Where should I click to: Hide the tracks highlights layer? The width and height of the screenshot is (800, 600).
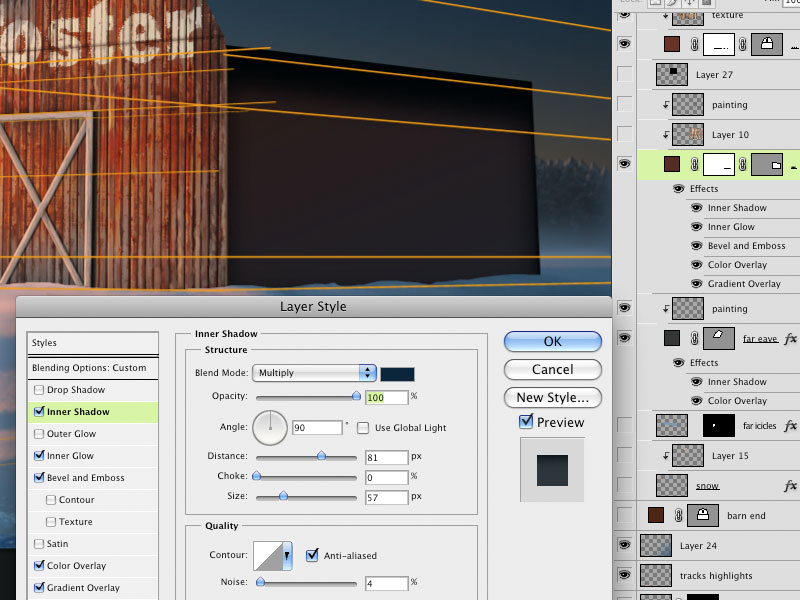pyautogui.click(x=624, y=575)
